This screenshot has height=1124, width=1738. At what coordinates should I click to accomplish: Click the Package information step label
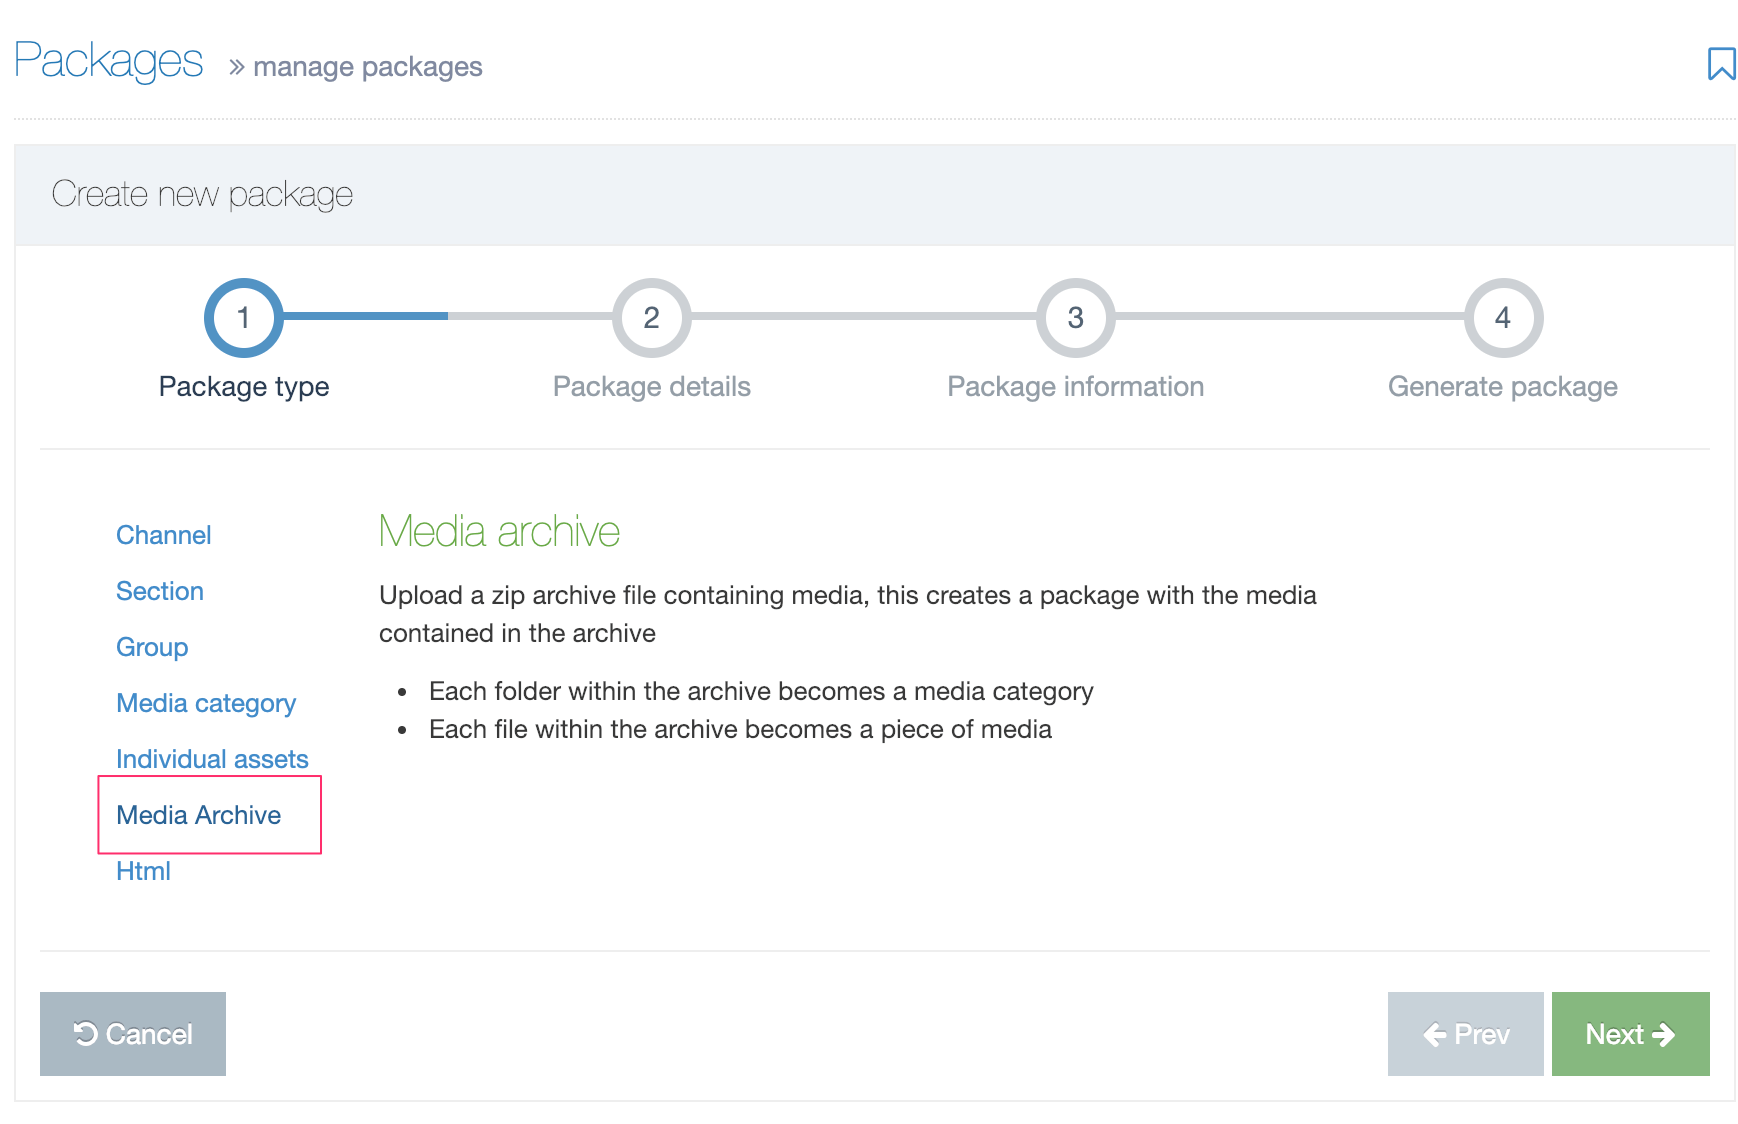pos(1075,387)
